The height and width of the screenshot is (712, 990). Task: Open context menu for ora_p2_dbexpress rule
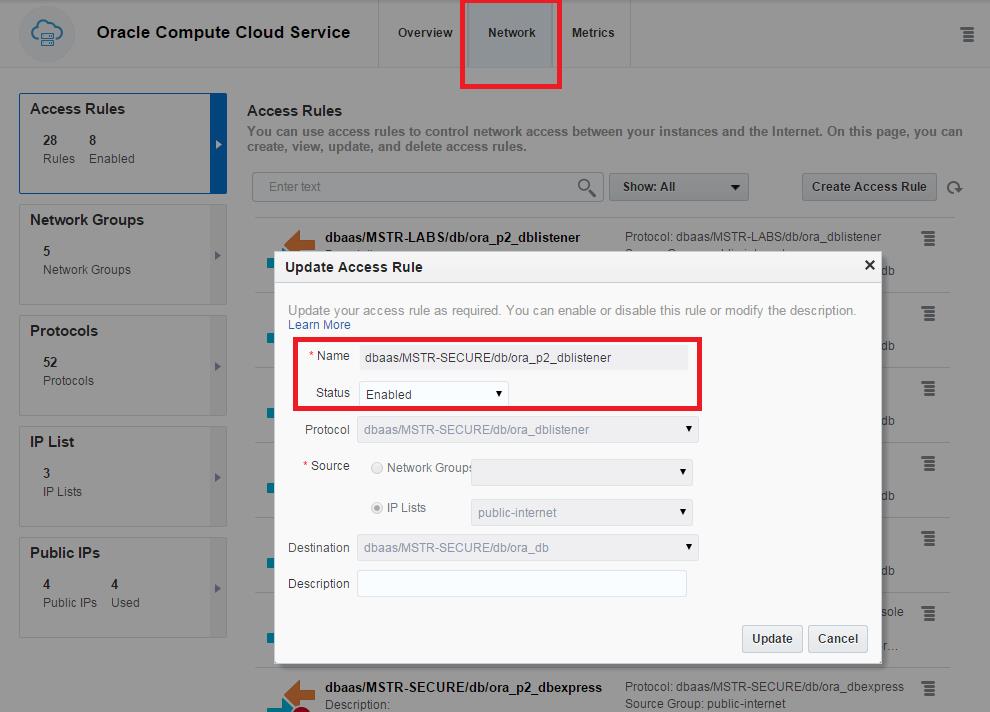[927, 687]
